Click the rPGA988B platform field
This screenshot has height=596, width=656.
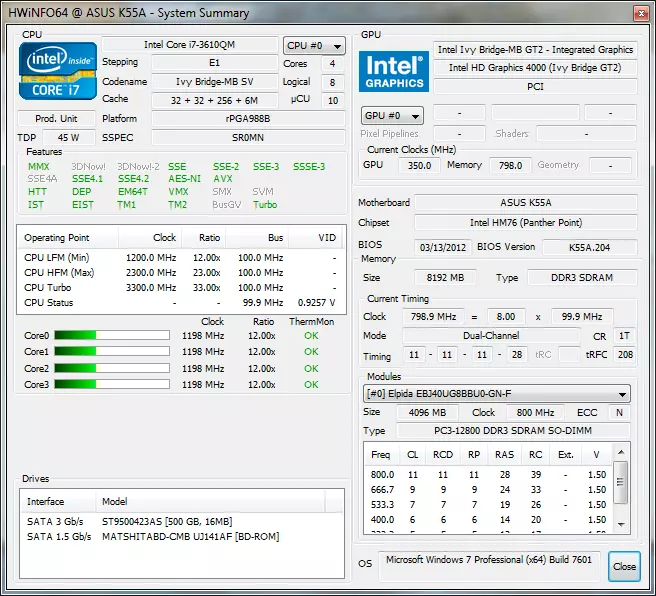(x=248, y=119)
